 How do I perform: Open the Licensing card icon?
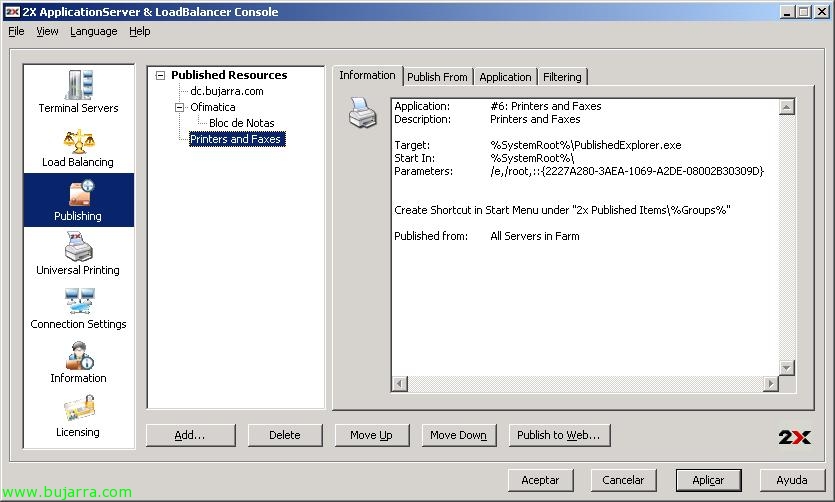[79, 409]
